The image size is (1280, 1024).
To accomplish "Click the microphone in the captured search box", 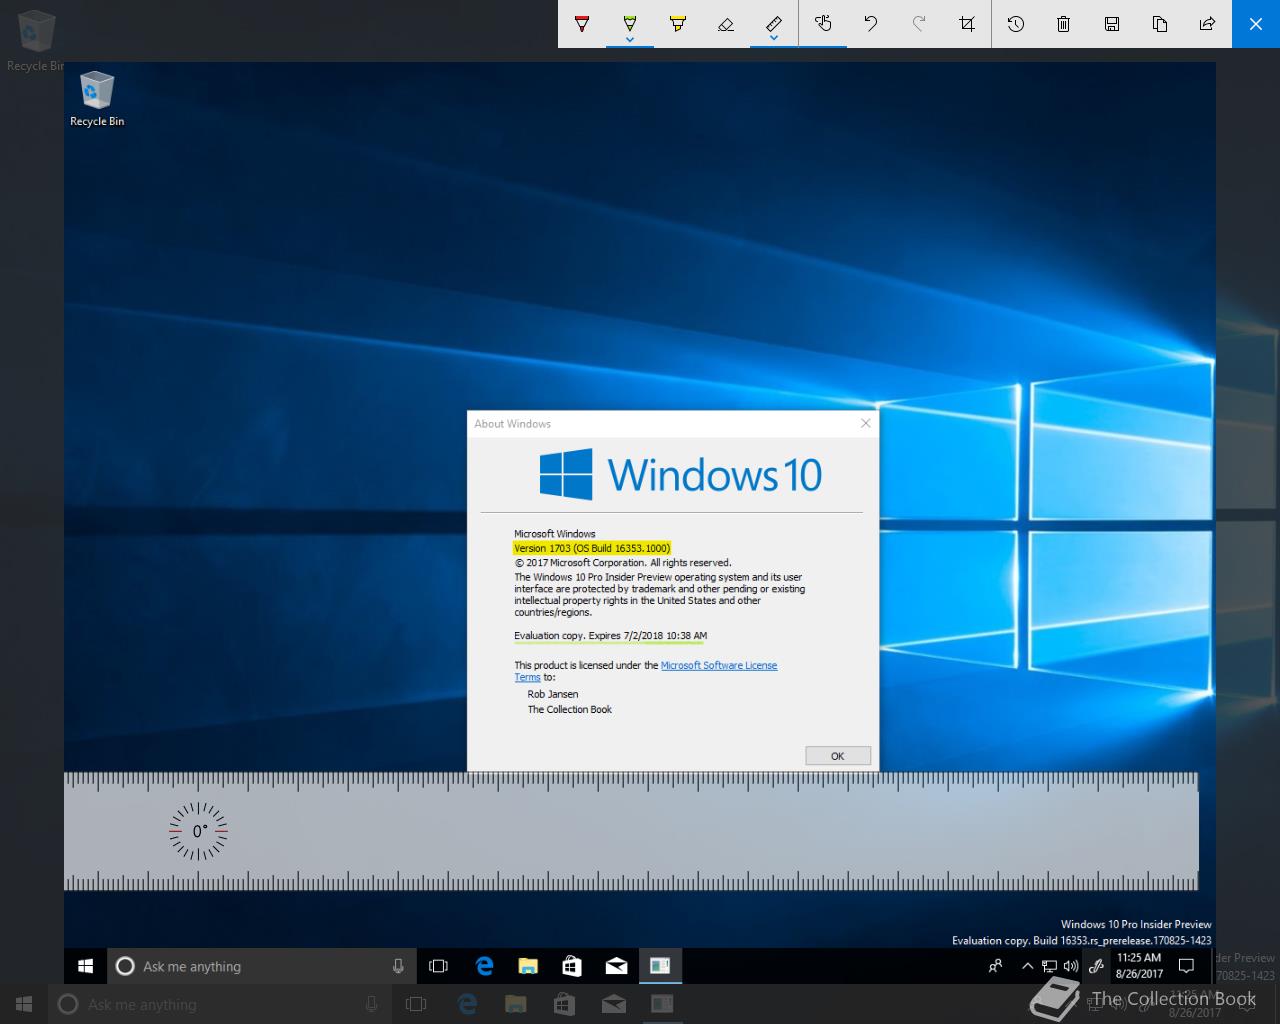I will tap(398, 966).
